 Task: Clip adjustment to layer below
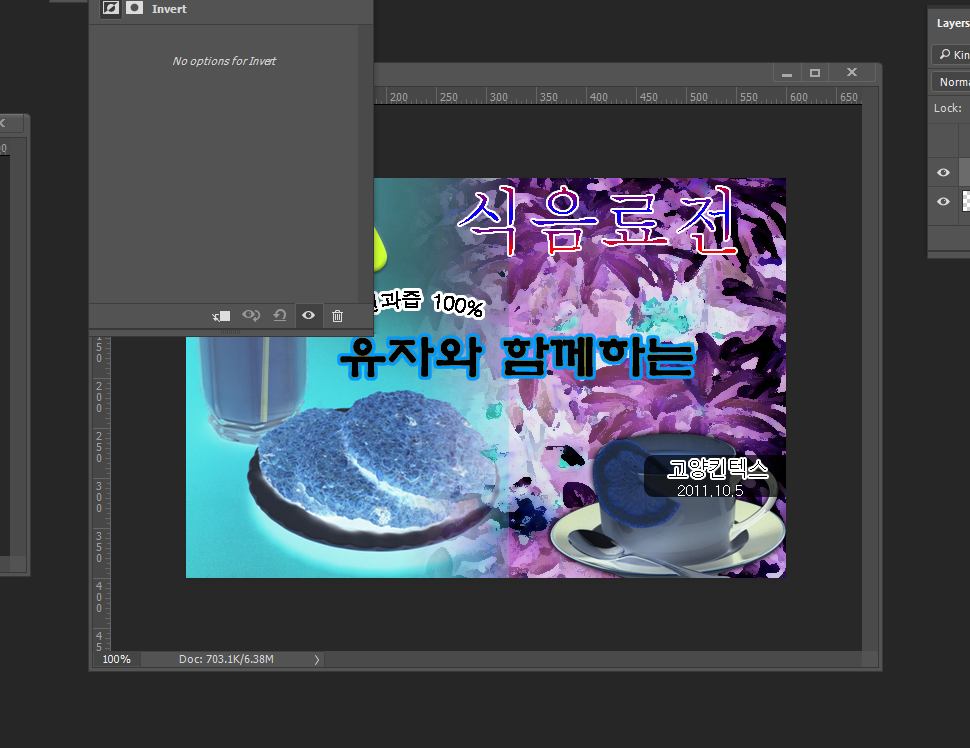[x=222, y=316]
